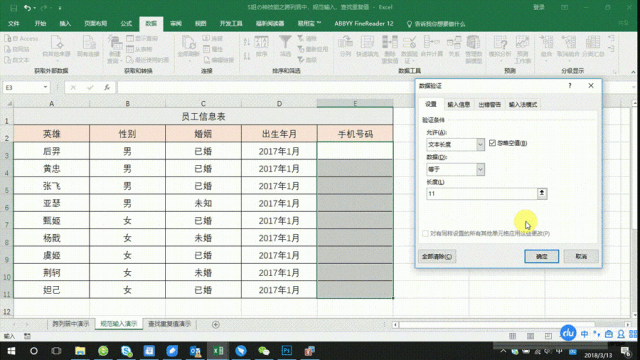Click the 删除重复值 Remove Duplicates icon

tap(389, 49)
